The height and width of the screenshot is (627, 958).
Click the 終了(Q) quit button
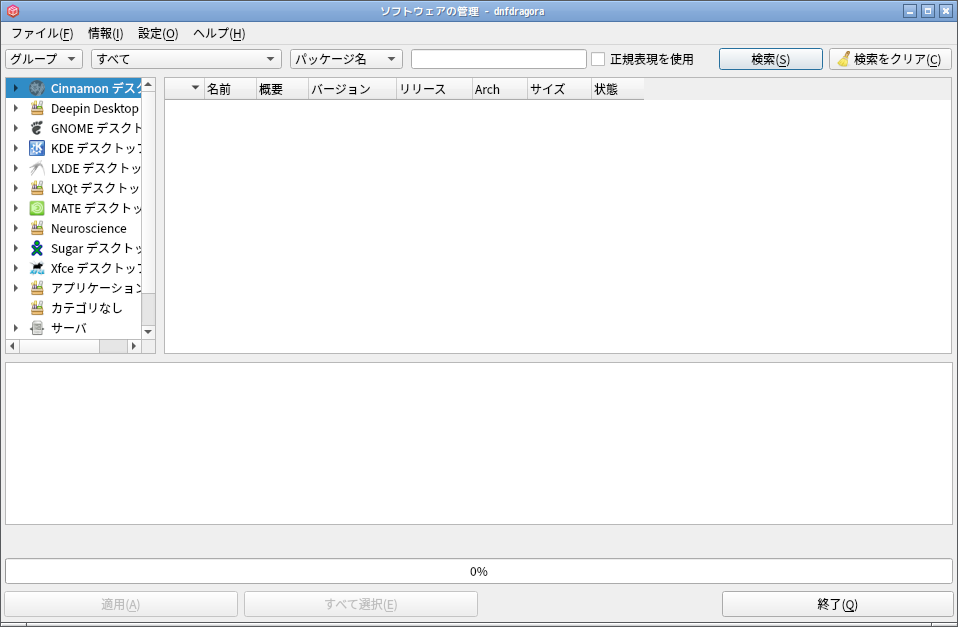[x=838, y=604]
